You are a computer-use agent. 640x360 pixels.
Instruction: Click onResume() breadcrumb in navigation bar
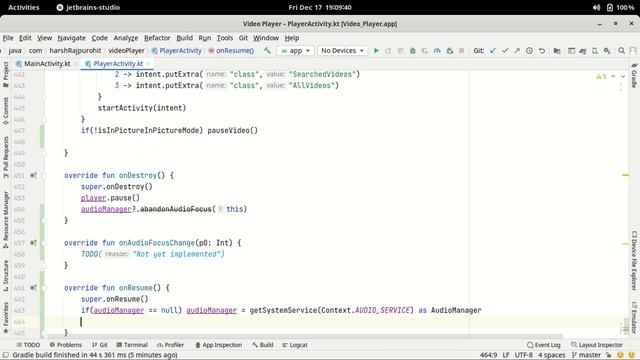coord(231,51)
